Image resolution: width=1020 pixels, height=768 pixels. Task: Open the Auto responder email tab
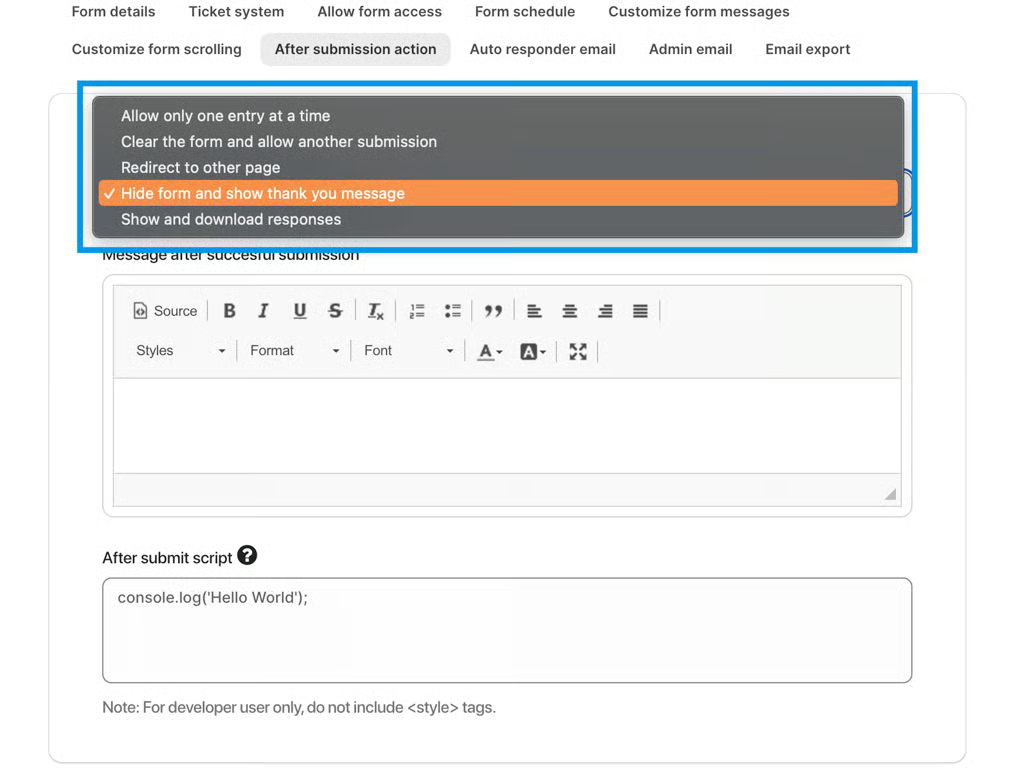pyautogui.click(x=543, y=49)
